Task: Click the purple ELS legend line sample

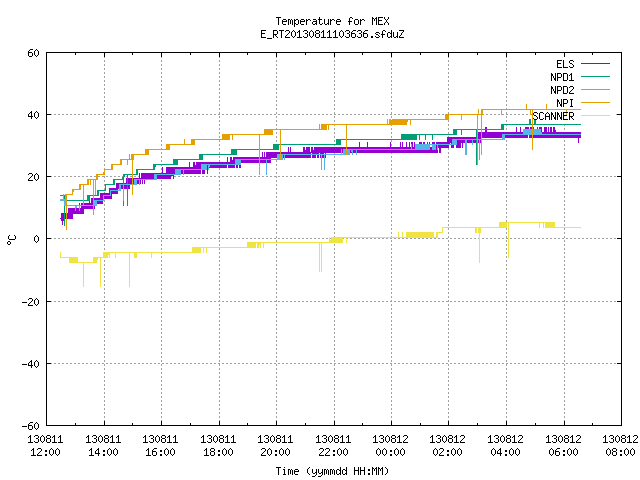Action: 595,64
